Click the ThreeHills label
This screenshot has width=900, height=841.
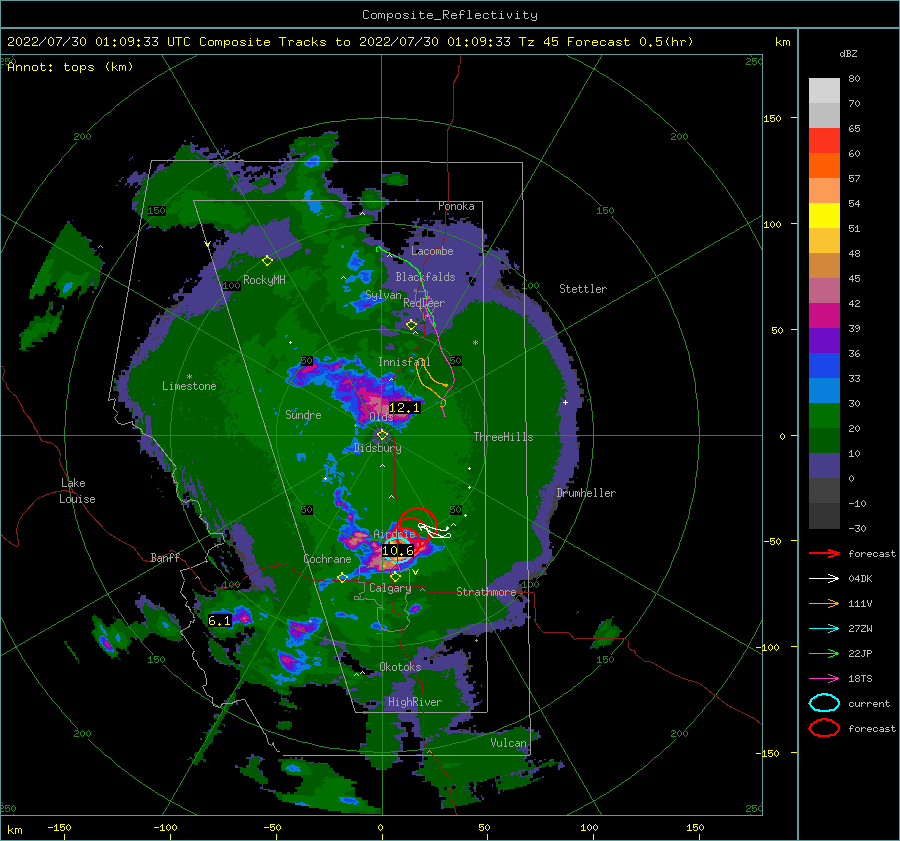[x=503, y=437]
